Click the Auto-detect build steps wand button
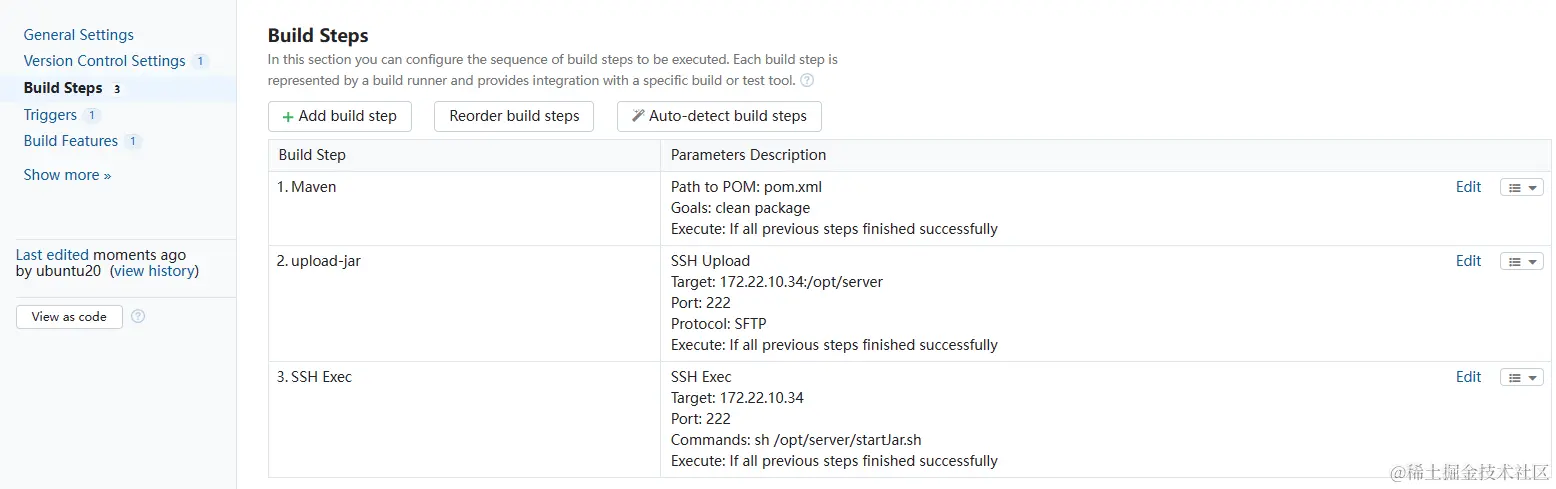This screenshot has width=1556, height=489. point(719,116)
